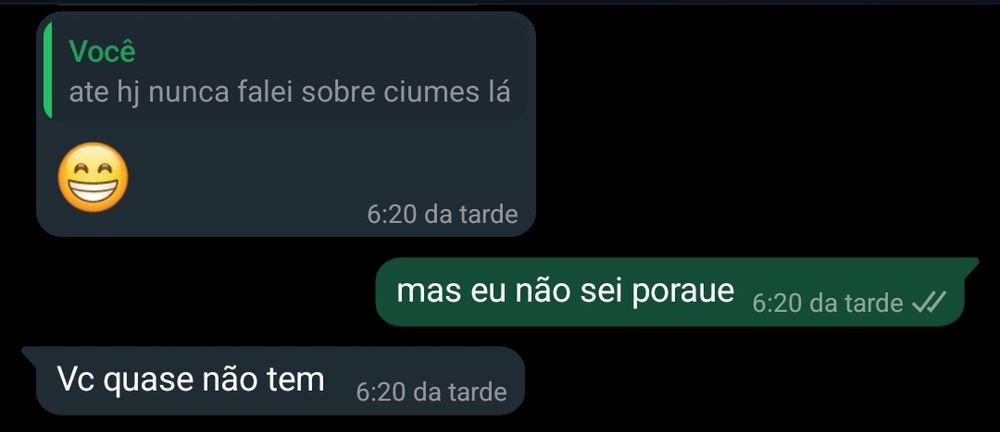1000x432 pixels.
Task: Select the 'Você' sender name in the quote
Action: 102,52
